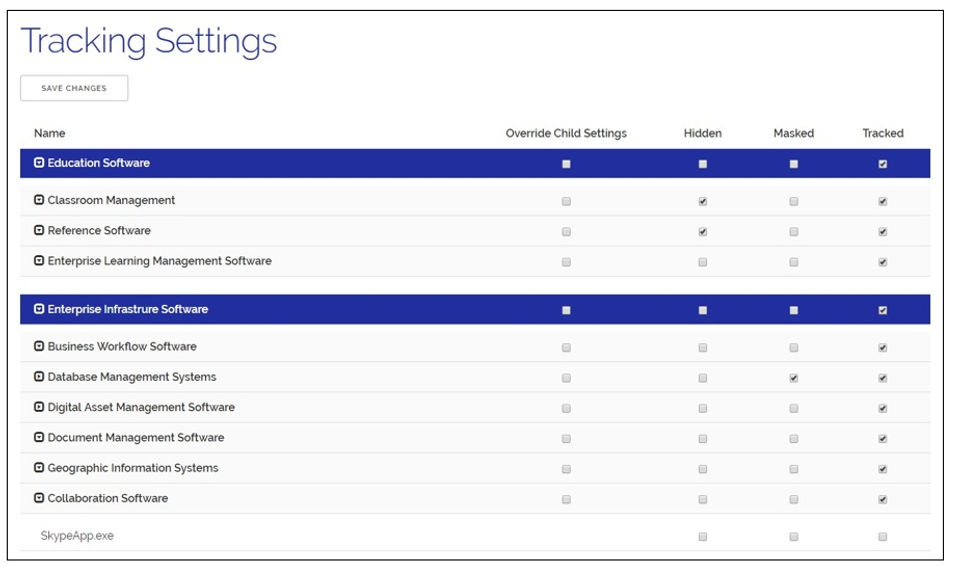Check Hidden for Database Management Systems
The width and height of the screenshot is (960, 567).
tap(703, 378)
